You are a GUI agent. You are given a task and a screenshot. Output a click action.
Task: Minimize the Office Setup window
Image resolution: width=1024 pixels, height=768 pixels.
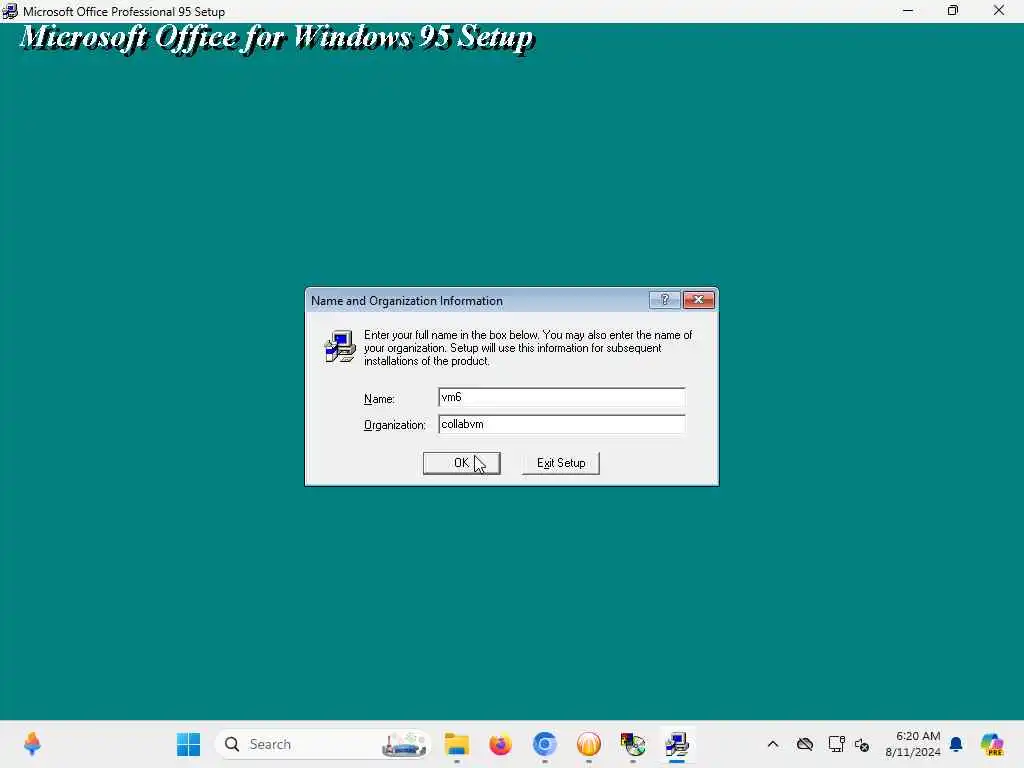tap(908, 10)
